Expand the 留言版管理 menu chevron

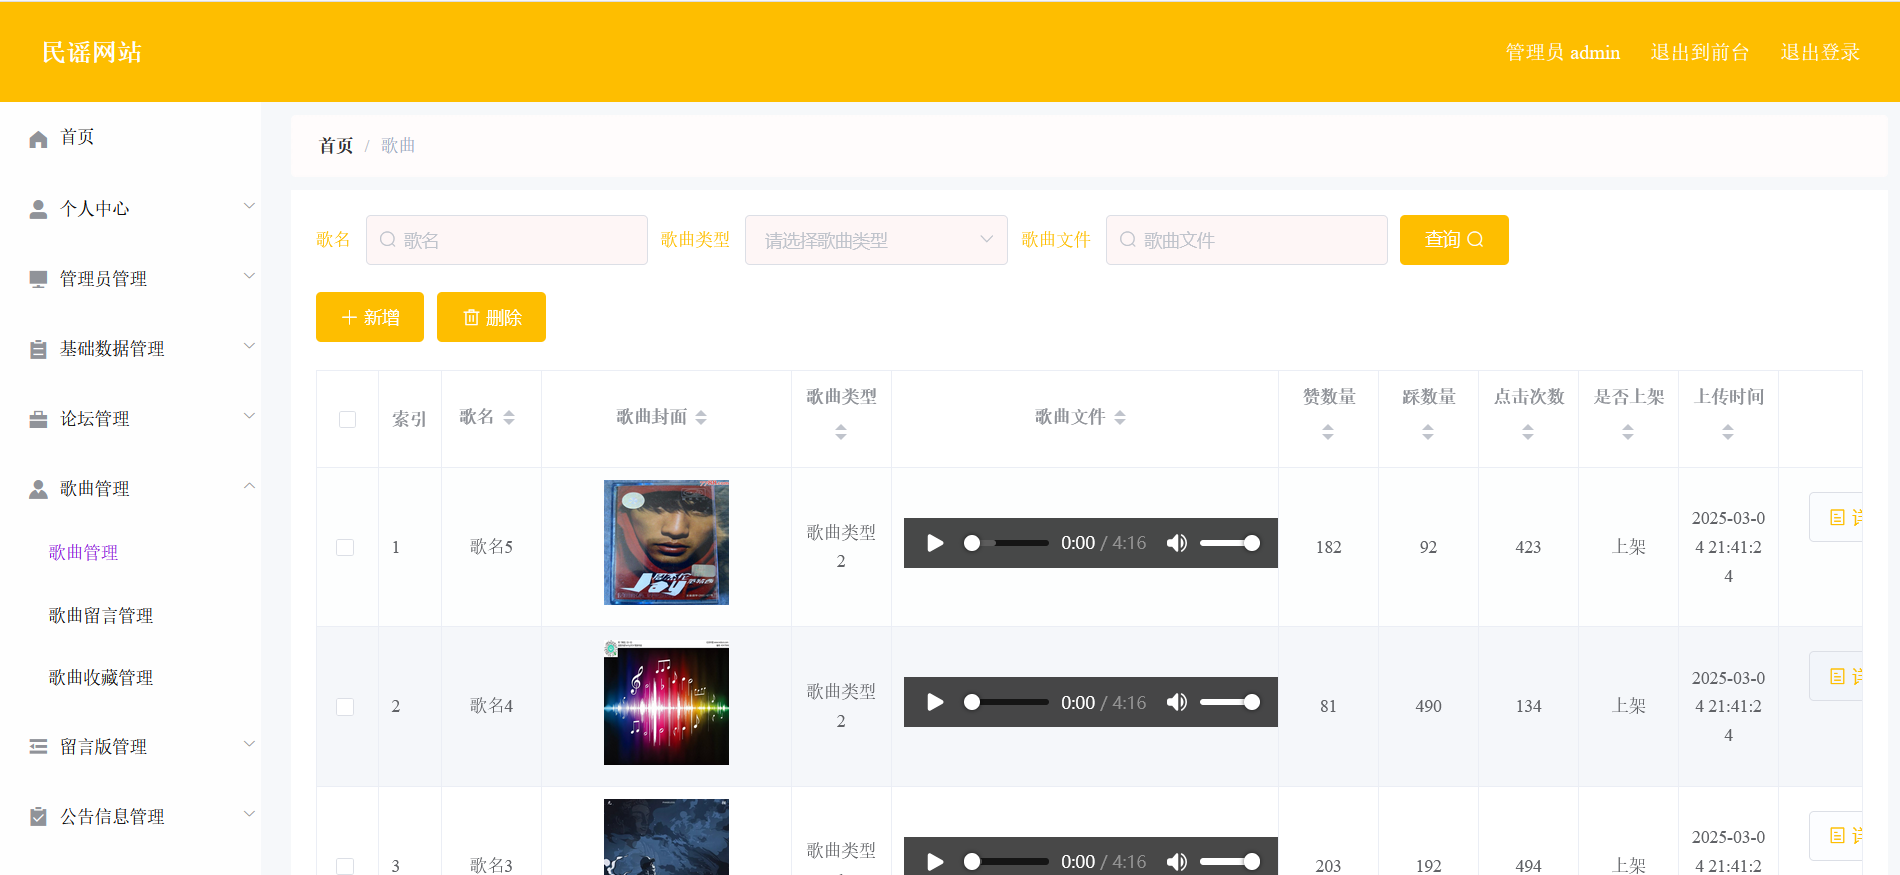(x=250, y=744)
